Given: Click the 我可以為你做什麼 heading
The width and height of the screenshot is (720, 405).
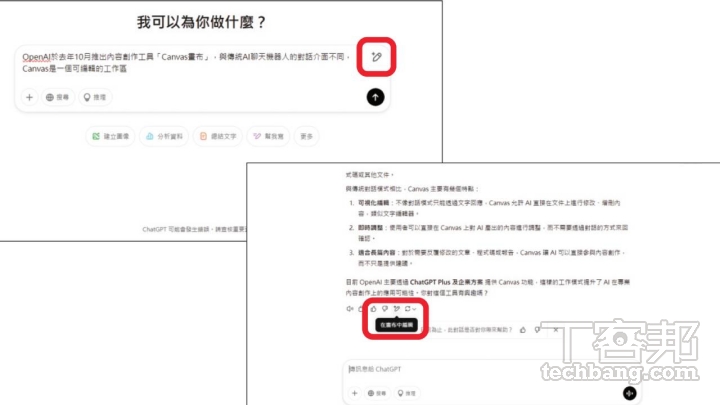Looking at the screenshot, I should point(201,22).
